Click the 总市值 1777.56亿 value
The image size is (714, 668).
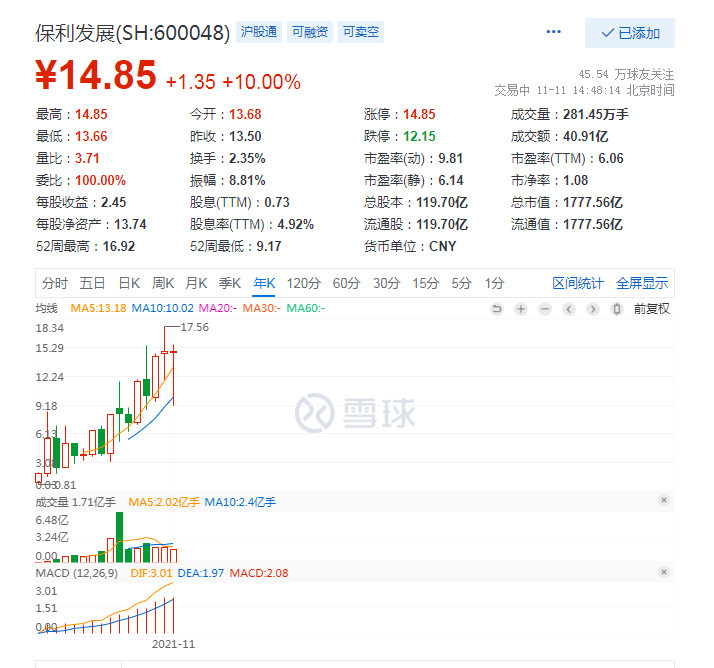click(x=592, y=202)
